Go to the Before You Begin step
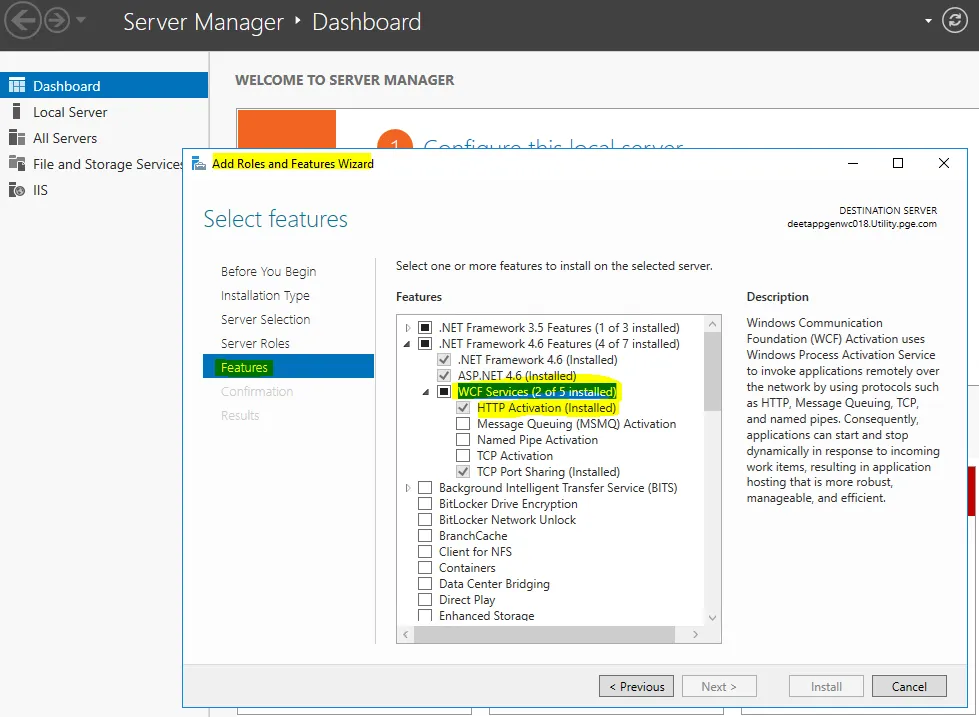 click(268, 272)
